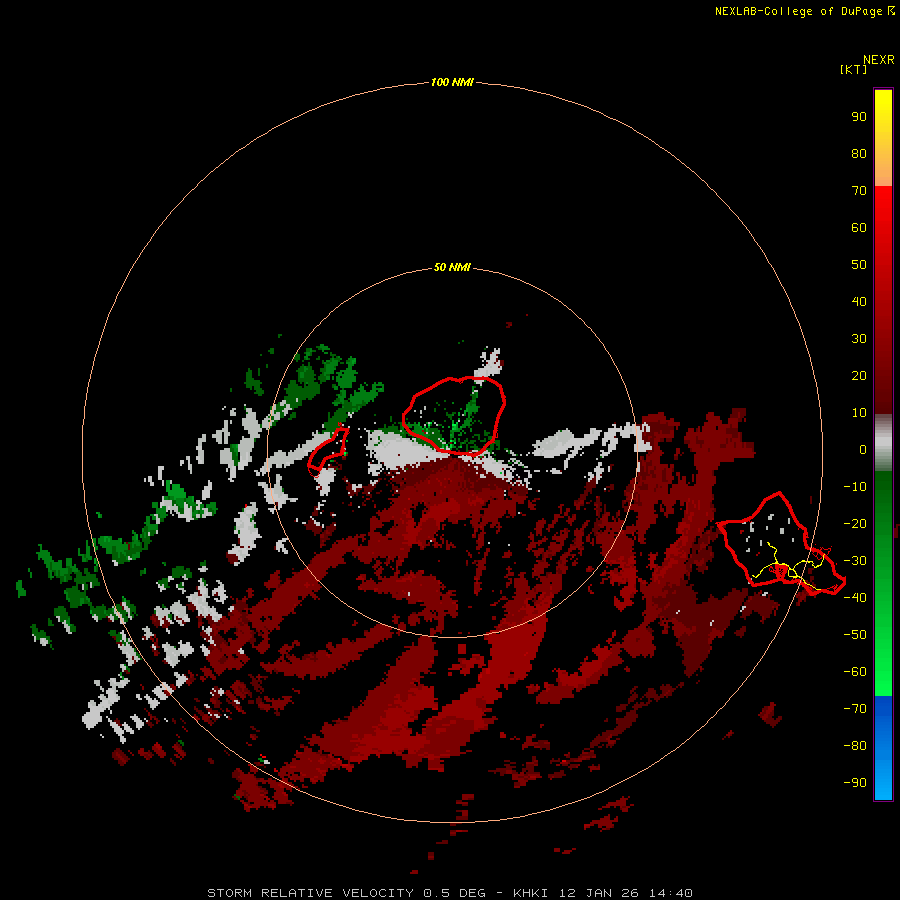This screenshot has height=900, width=900.
Task: Click the -50 value on the velocity scale
Action: pyautogui.click(x=855, y=634)
